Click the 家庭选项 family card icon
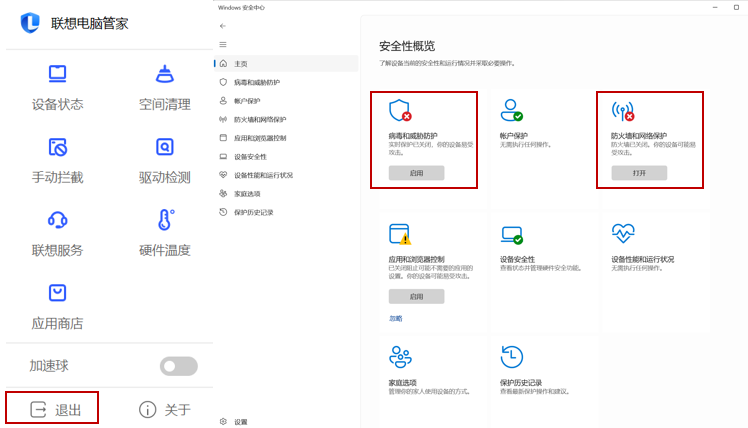Image resolution: width=748 pixels, height=428 pixels. 400,357
